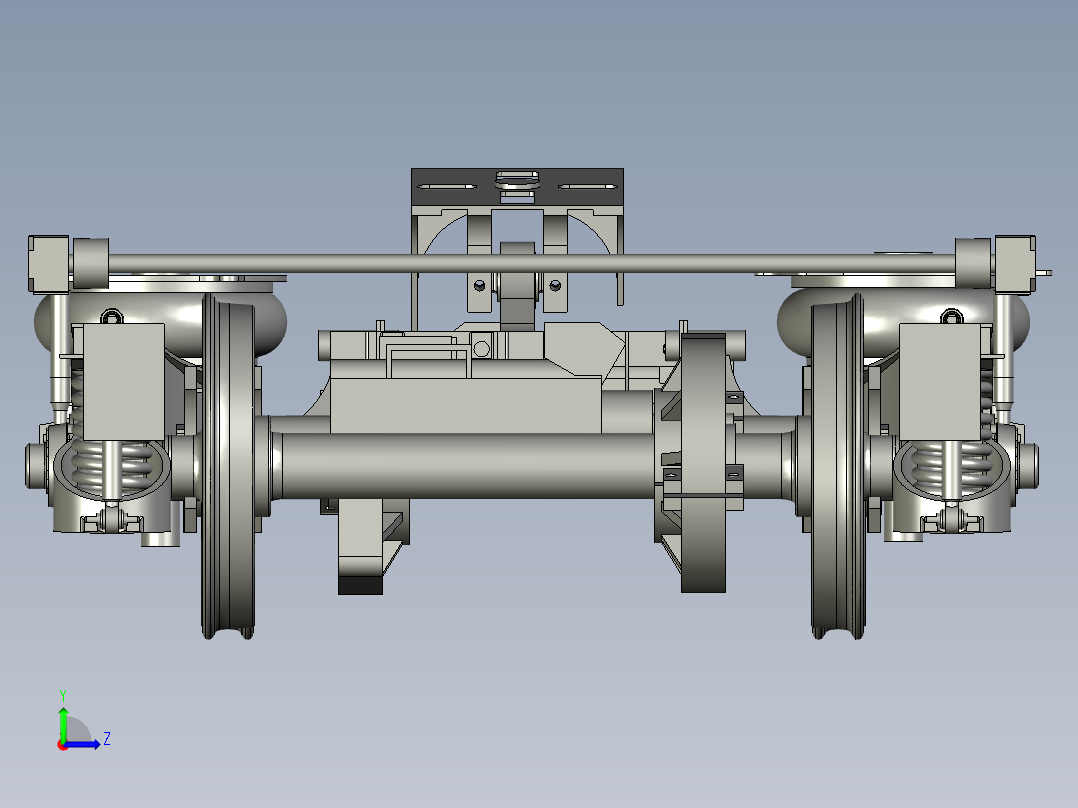Select the left end block of top rod
This screenshot has height=808, width=1078.
point(48,264)
